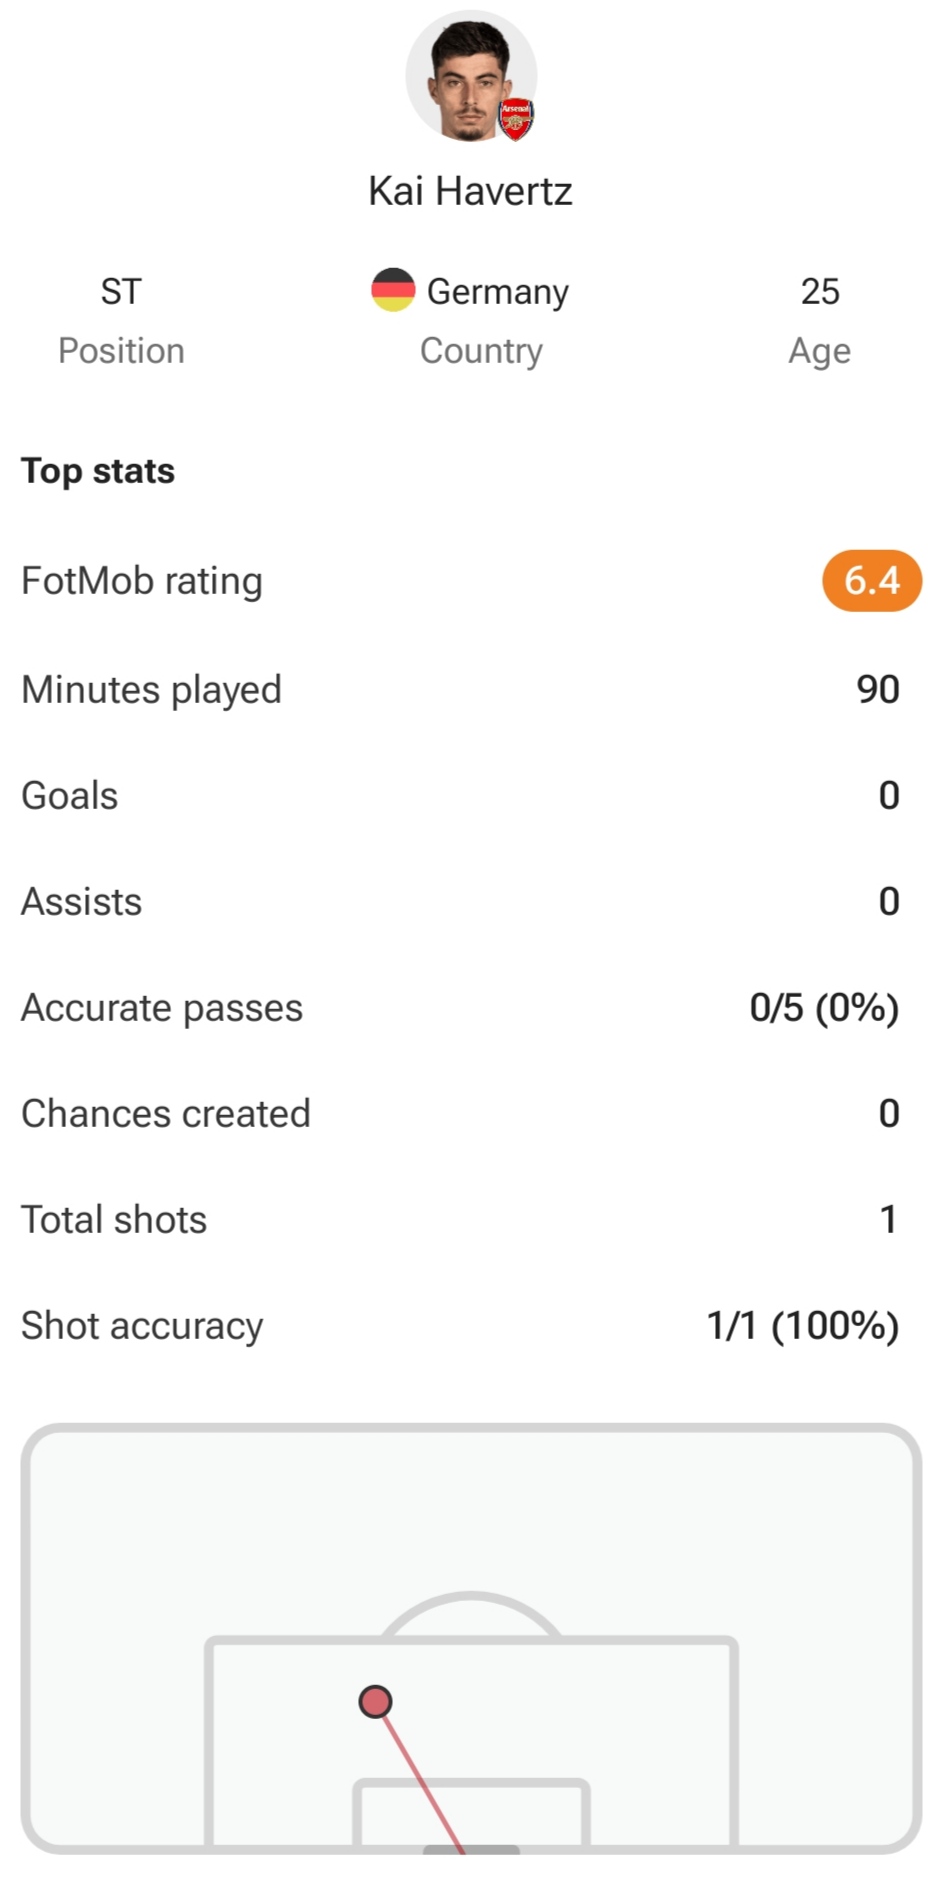Tap the FotMob rating row label
The width and height of the screenshot is (937, 1889).
pos(142,580)
